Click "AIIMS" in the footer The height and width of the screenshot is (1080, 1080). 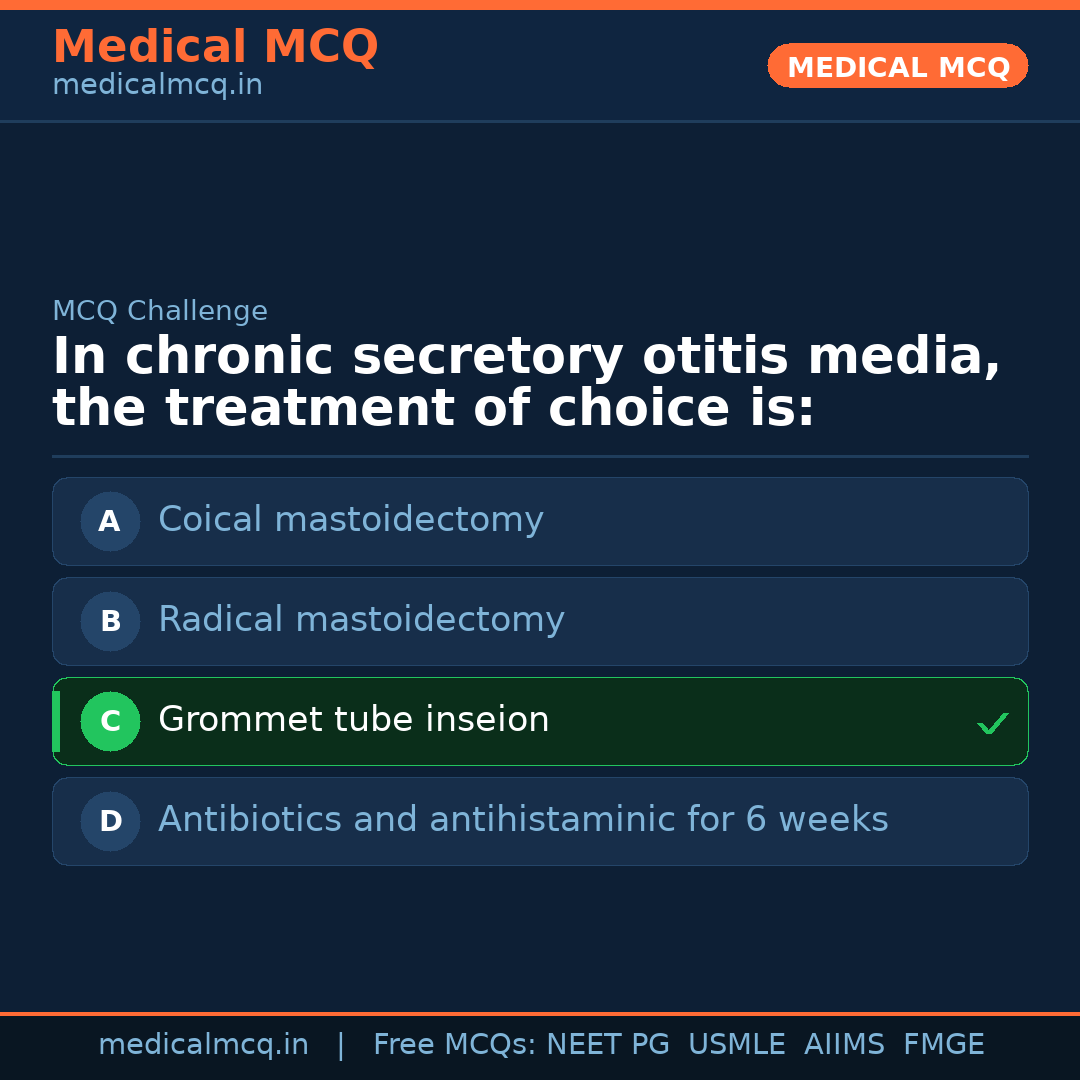844,1045
